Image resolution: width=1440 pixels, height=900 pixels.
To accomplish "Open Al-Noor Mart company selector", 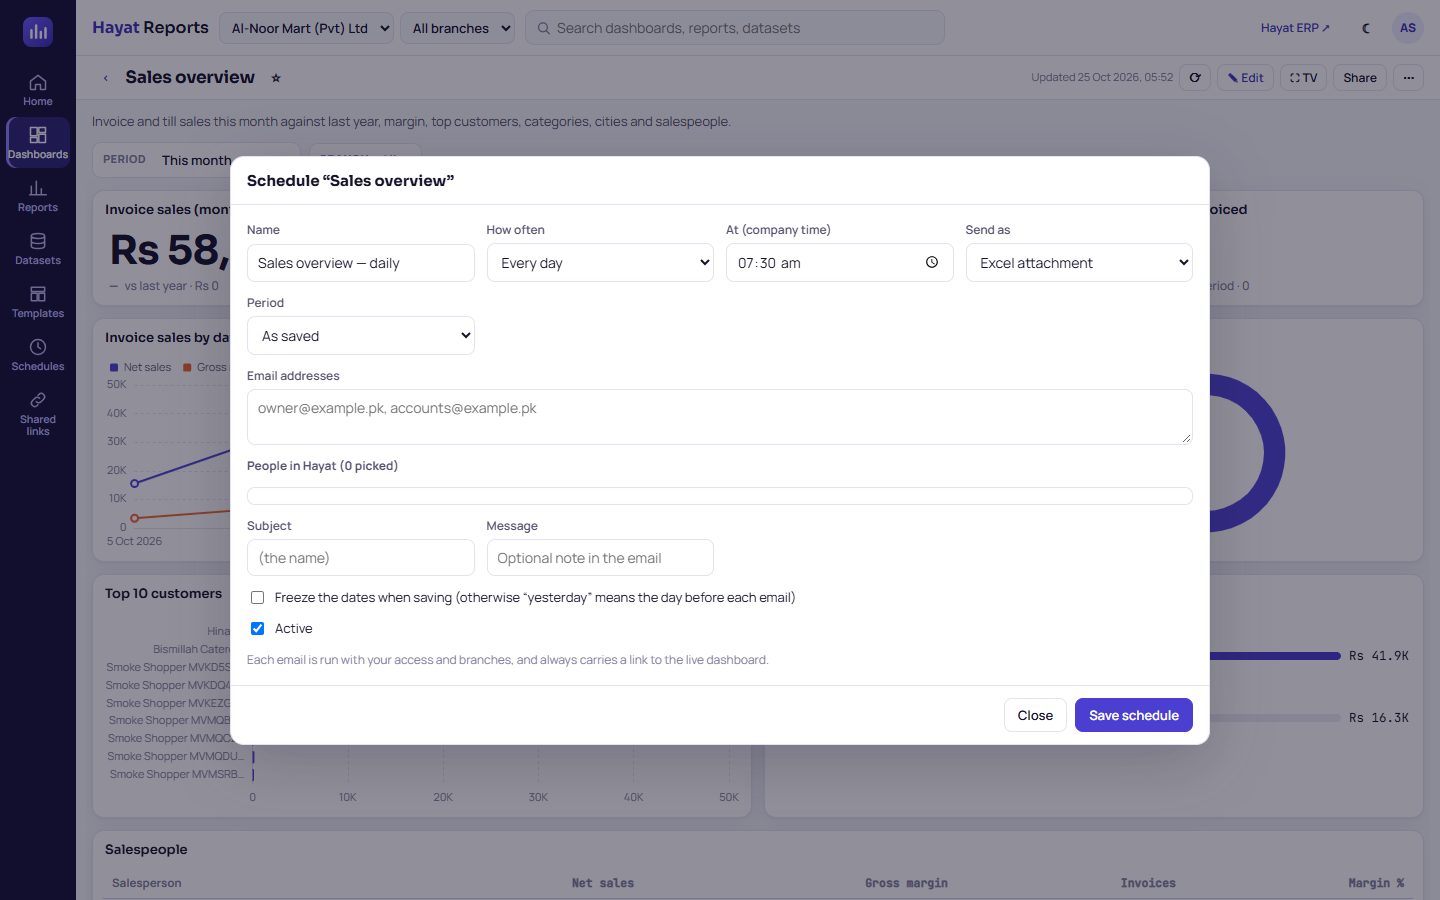I will 306,28.
